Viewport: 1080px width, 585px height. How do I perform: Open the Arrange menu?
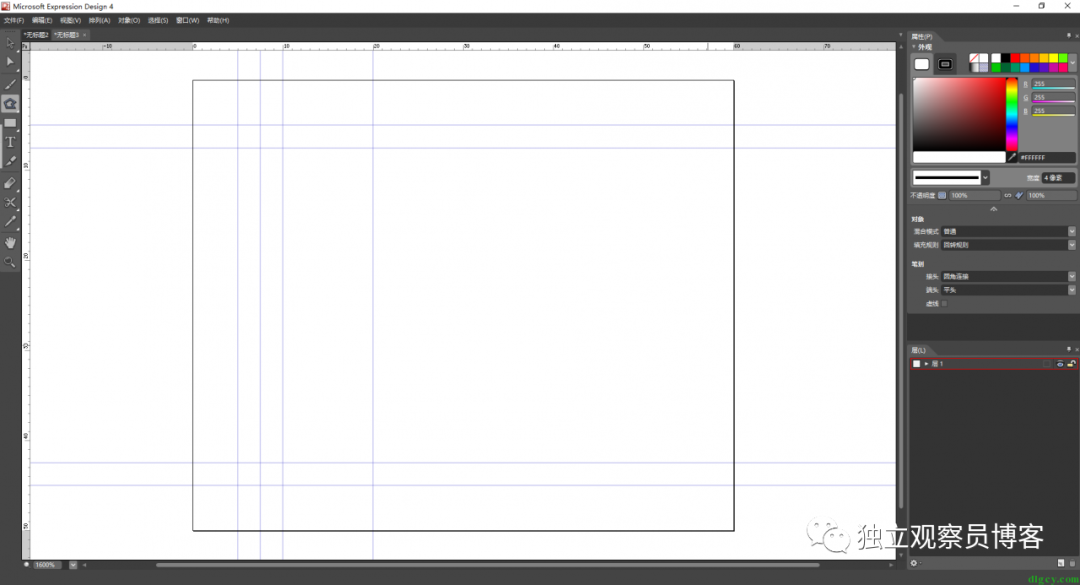(99, 21)
